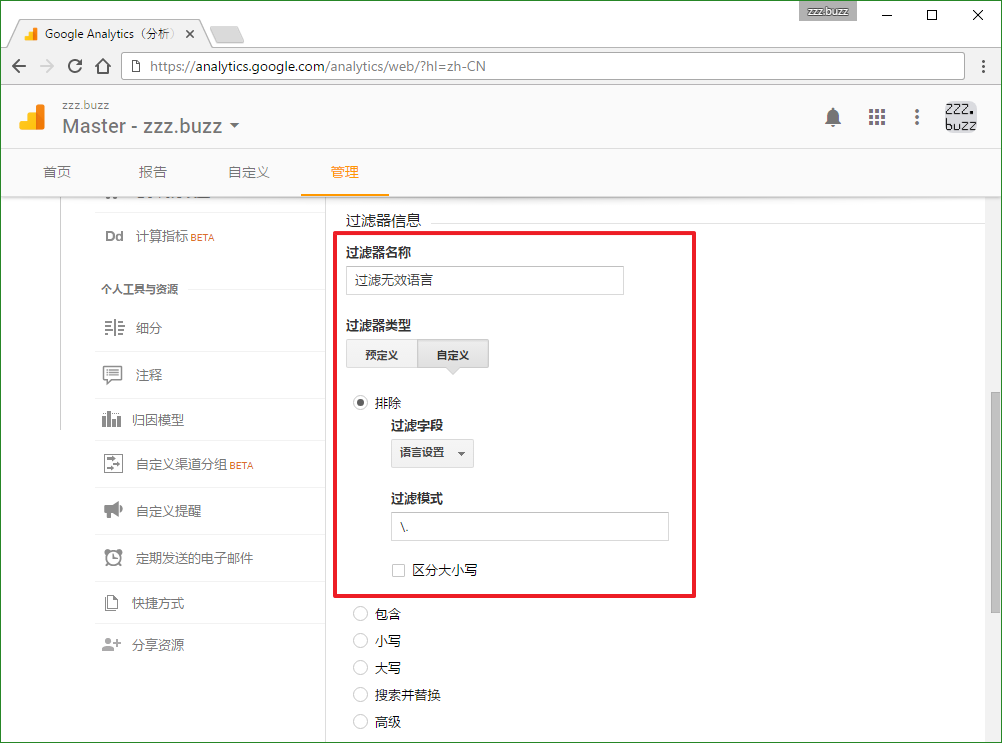Click the 过滤模式 pattern input
The width and height of the screenshot is (1002, 743).
[530, 526]
